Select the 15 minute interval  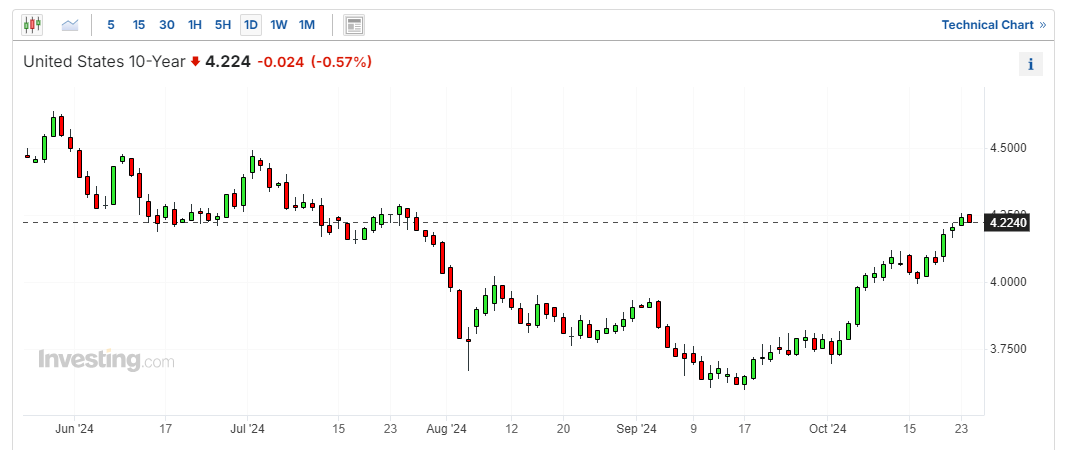(139, 25)
